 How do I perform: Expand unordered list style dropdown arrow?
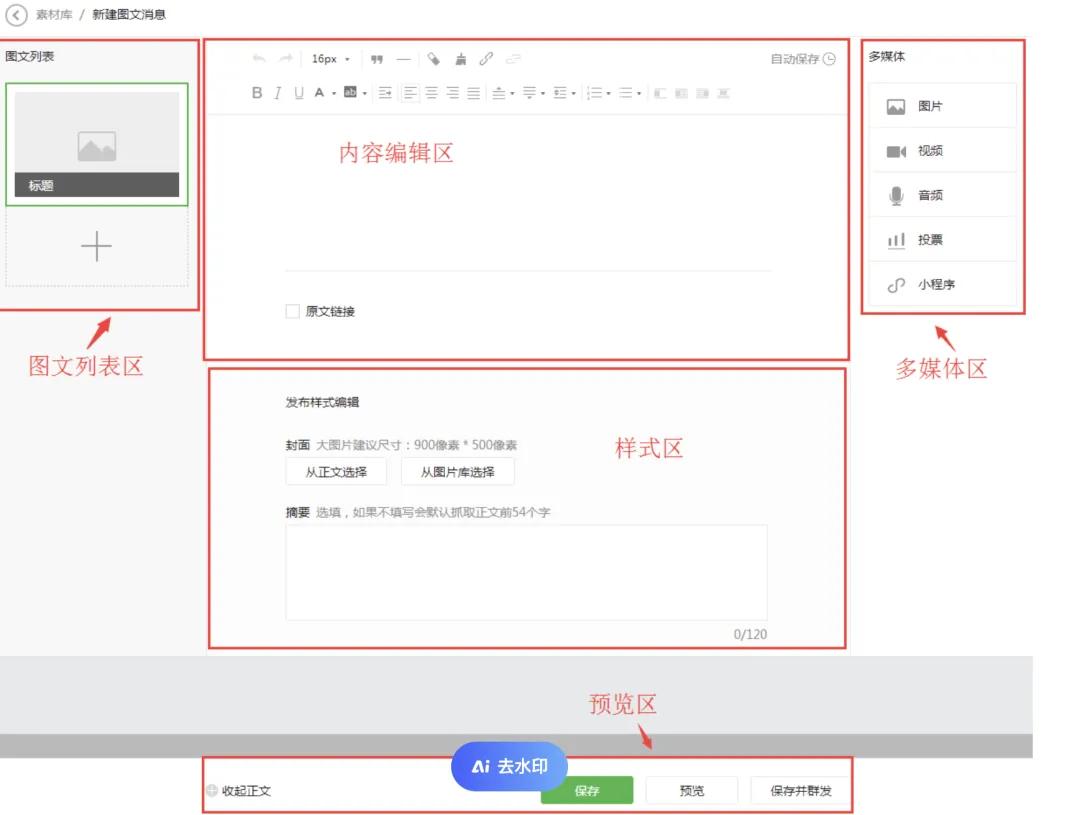pyautogui.click(x=639, y=94)
